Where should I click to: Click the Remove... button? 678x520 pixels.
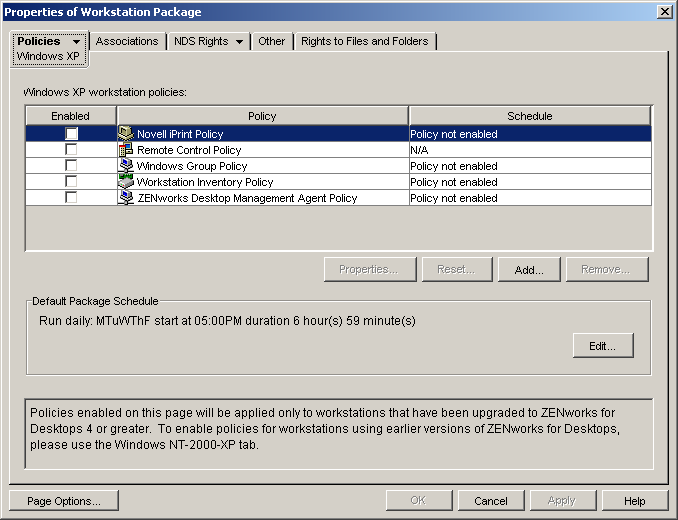[607, 269]
